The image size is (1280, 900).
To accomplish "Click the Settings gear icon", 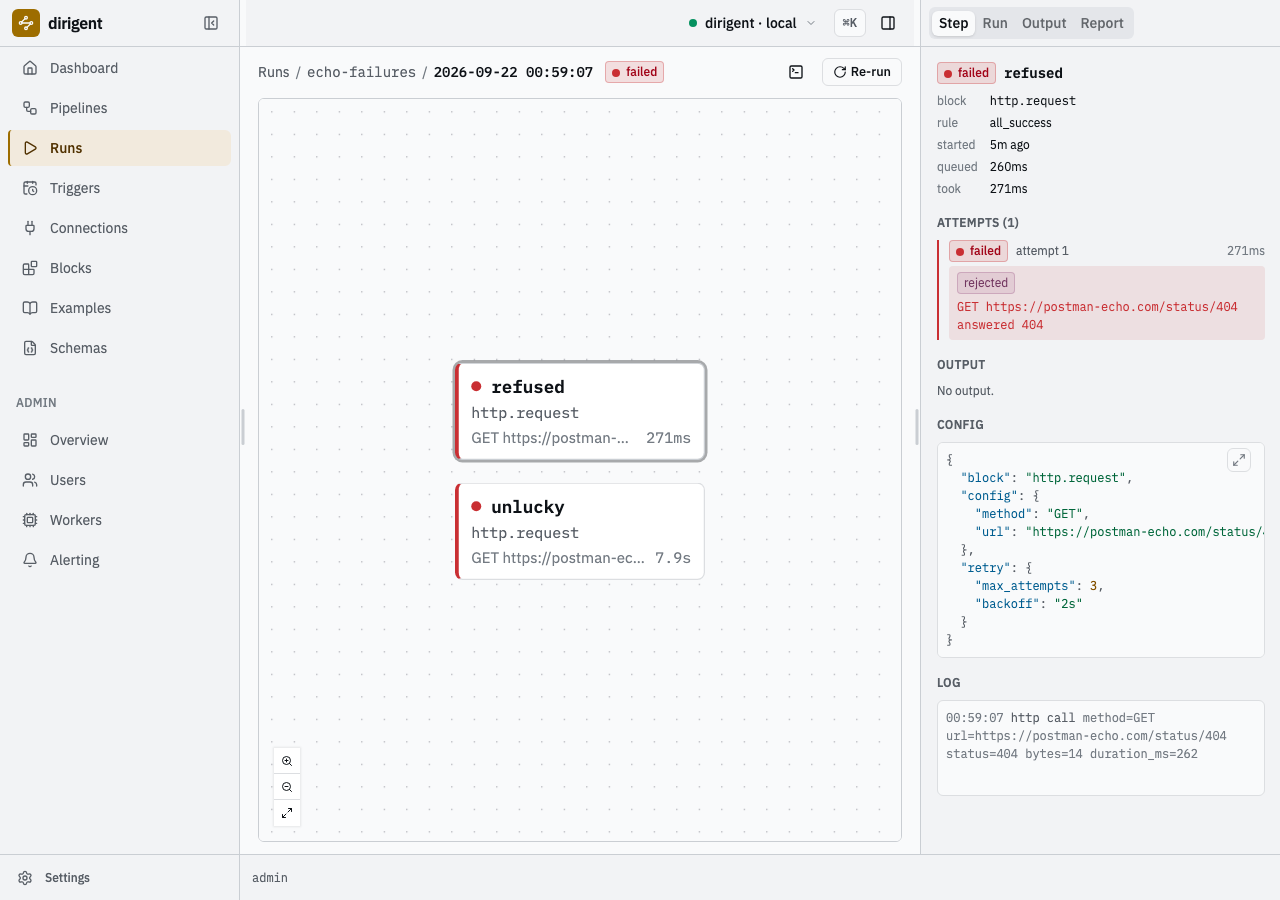I will [25, 878].
